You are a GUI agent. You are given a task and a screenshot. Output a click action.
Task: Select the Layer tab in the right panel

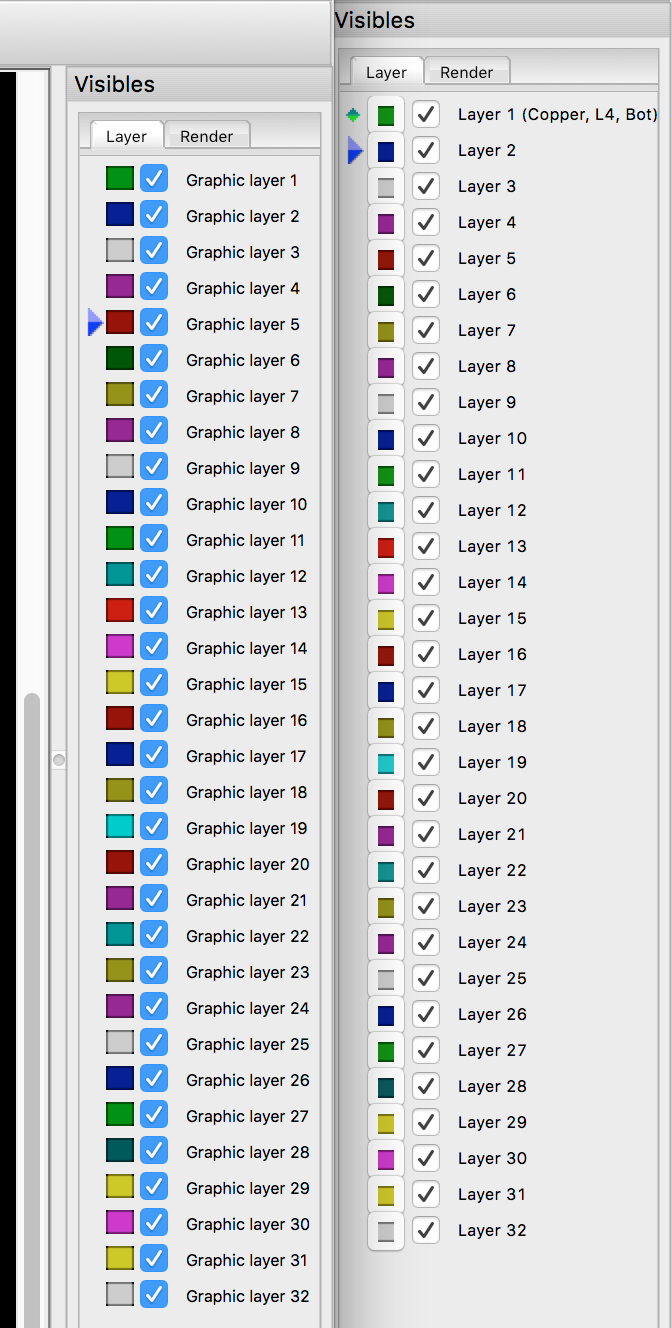[386, 72]
